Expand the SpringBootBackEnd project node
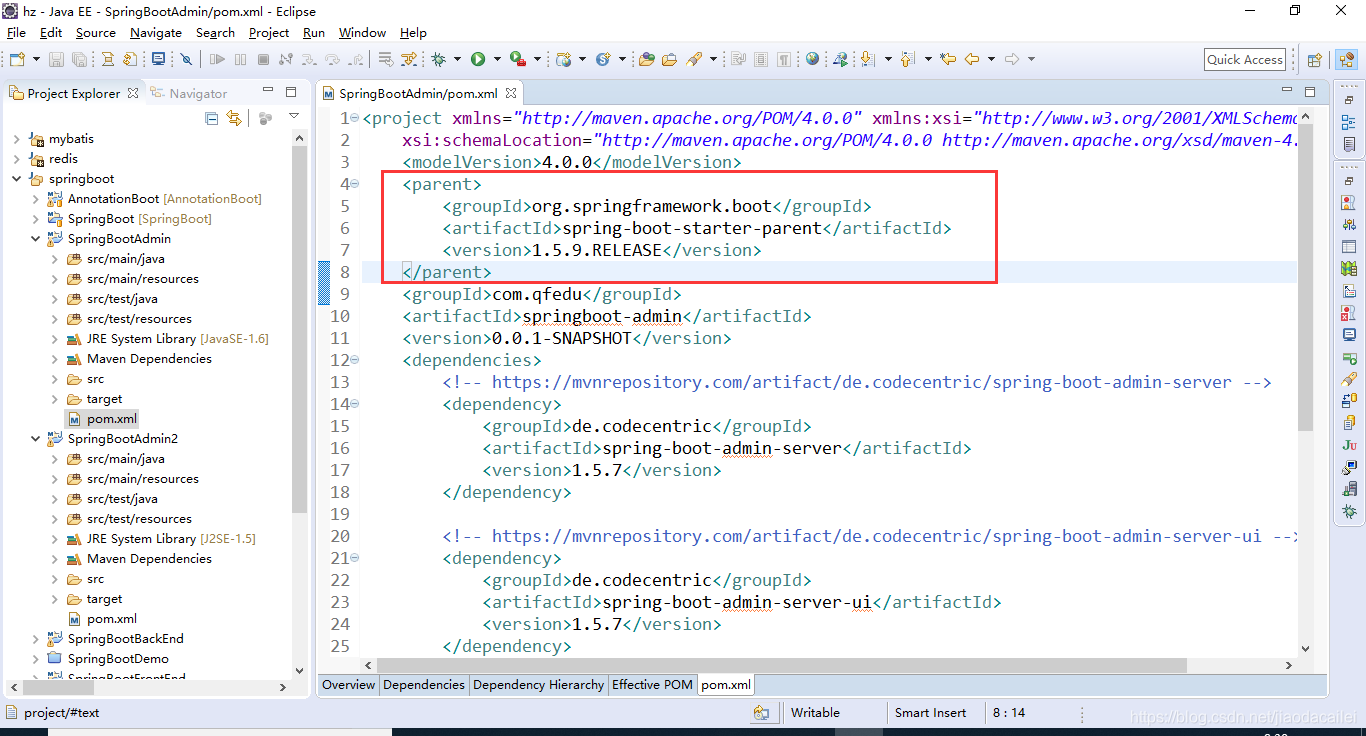Screen dimensions: 1366x736 [36, 639]
